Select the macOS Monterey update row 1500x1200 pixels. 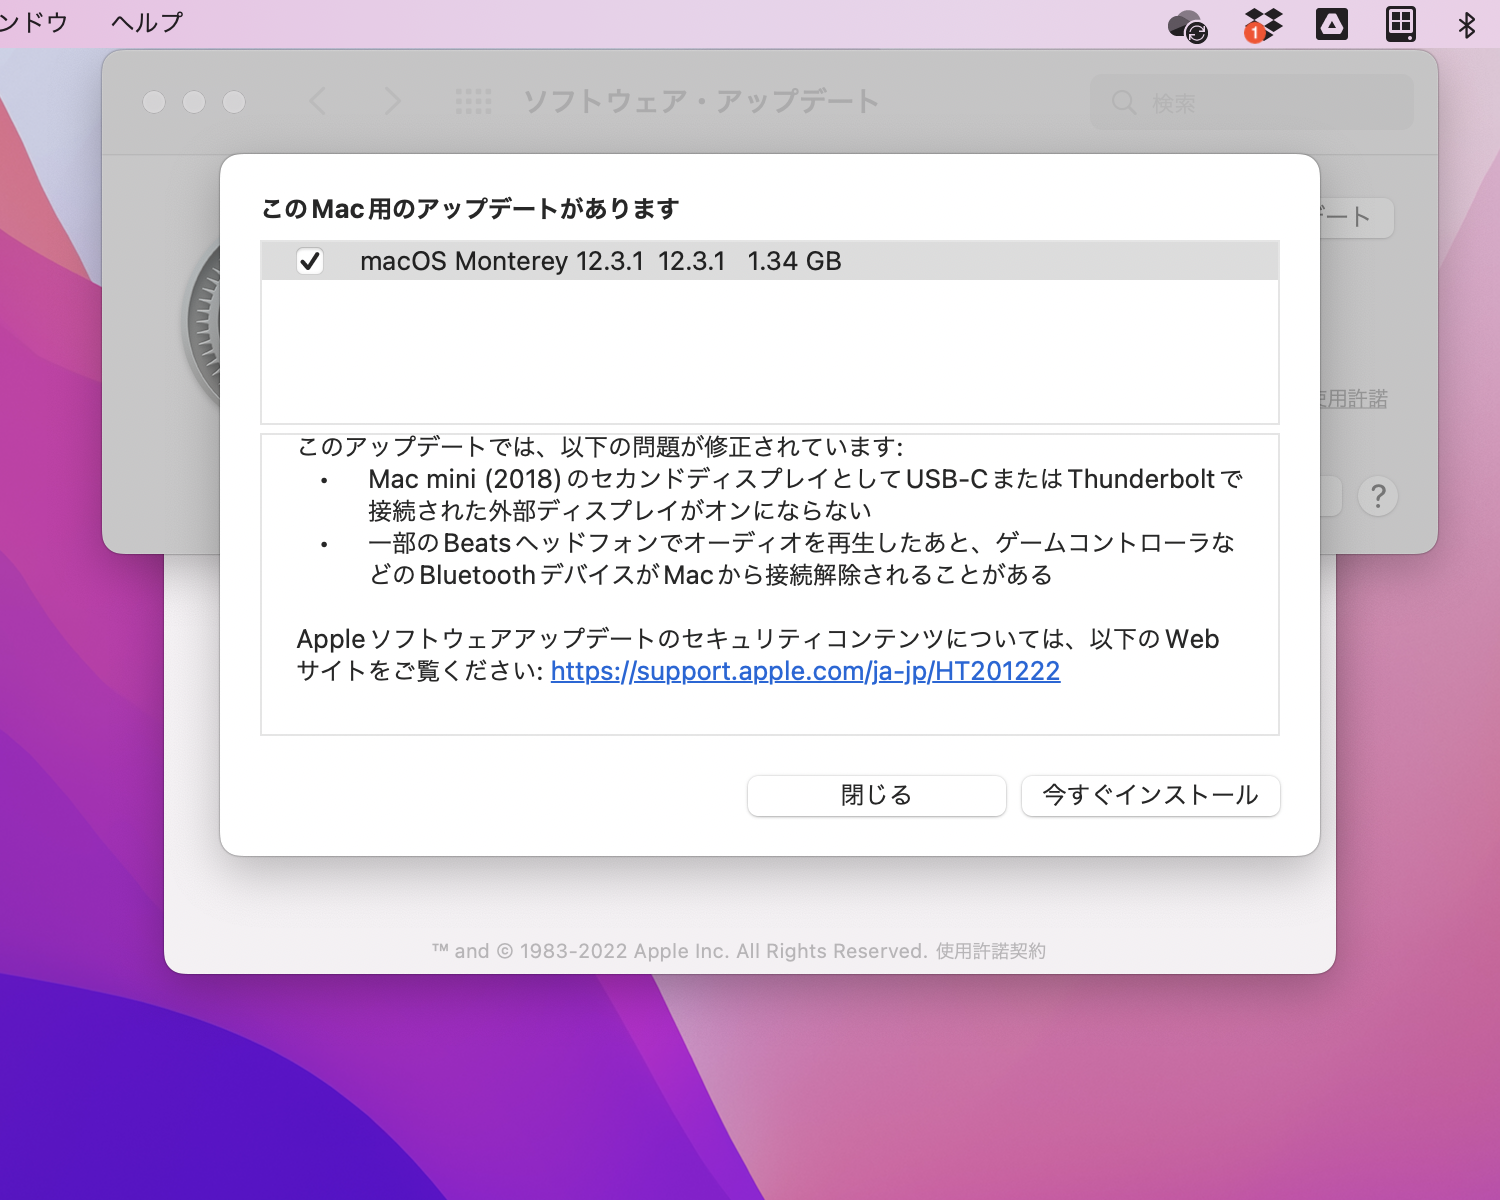(700, 261)
